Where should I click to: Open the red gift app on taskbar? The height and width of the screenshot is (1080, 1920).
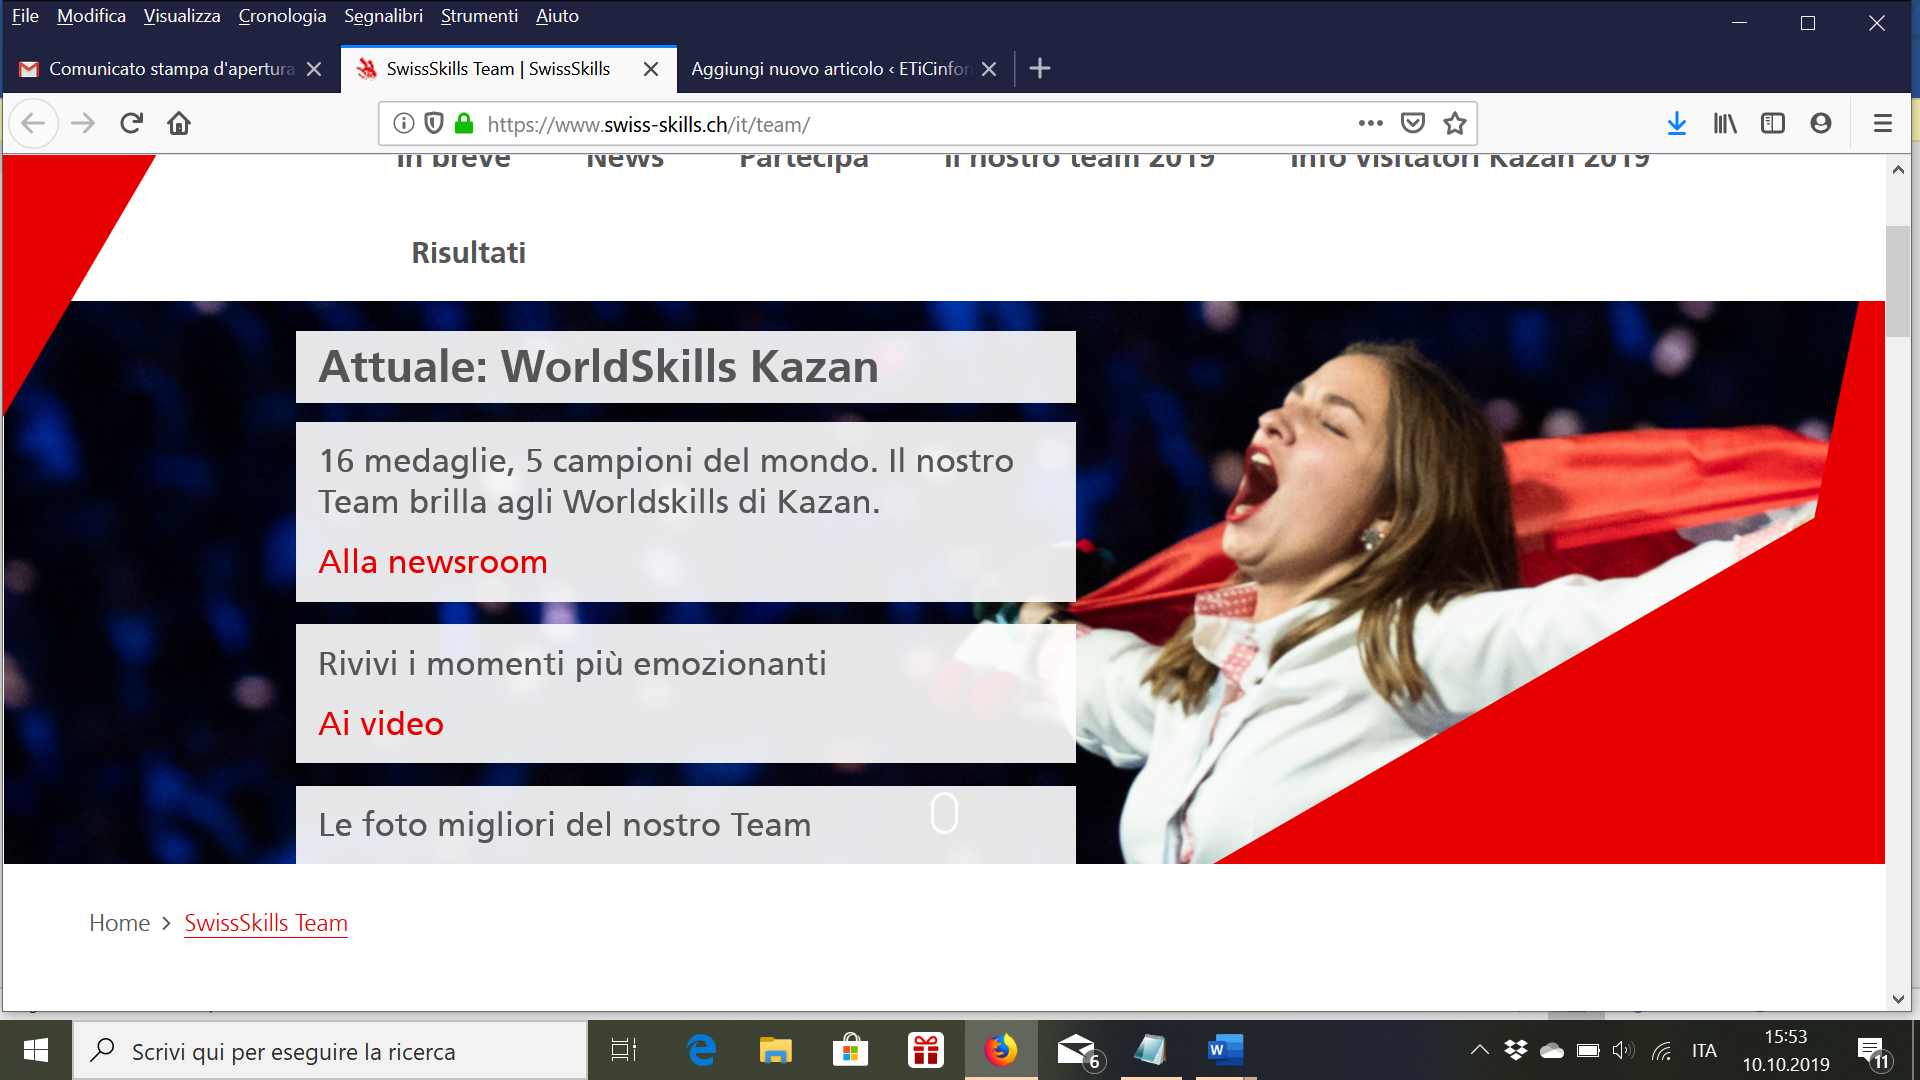pyautogui.click(x=925, y=1050)
